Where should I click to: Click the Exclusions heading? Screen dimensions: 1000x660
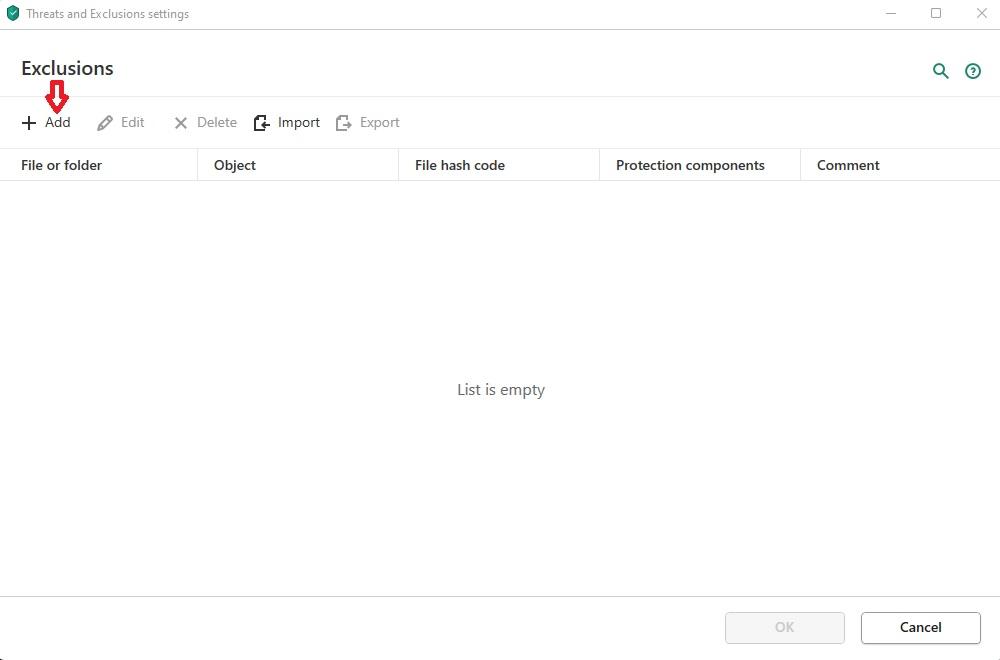[x=67, y=68]
